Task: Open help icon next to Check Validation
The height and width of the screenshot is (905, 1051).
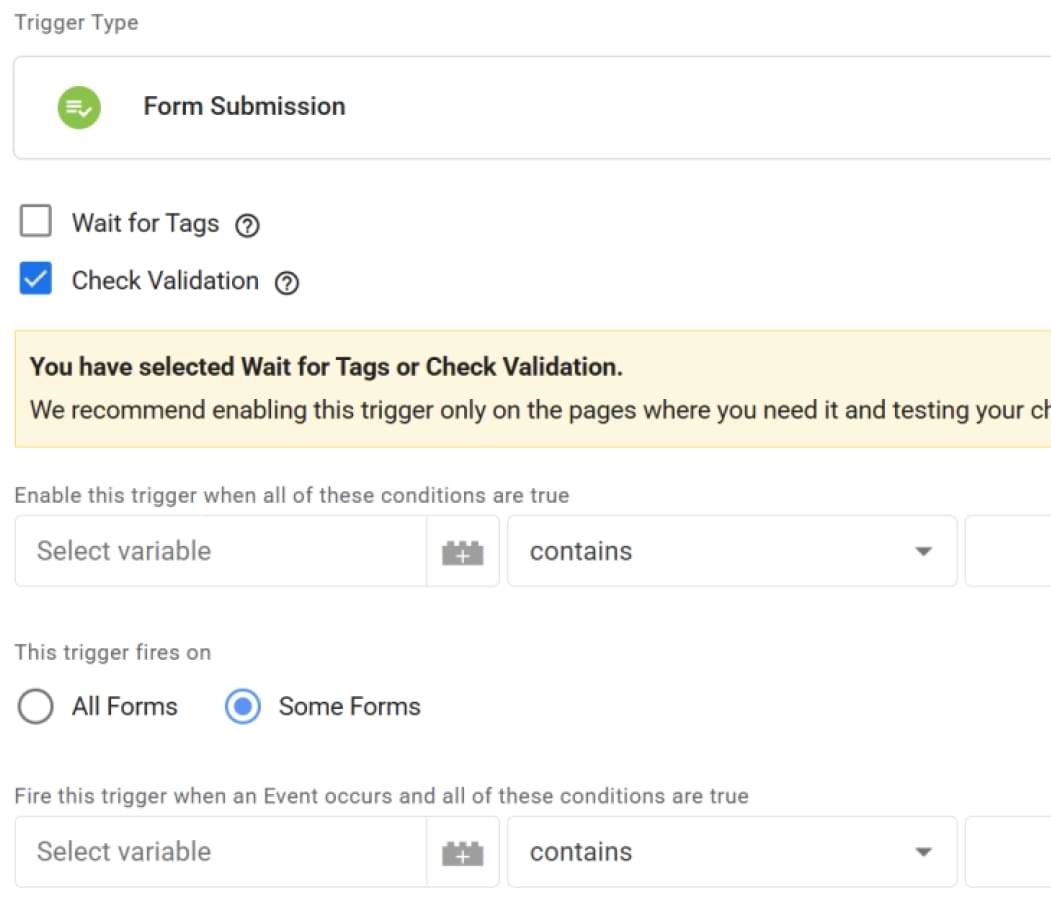Action: click(x=287, y=283)
